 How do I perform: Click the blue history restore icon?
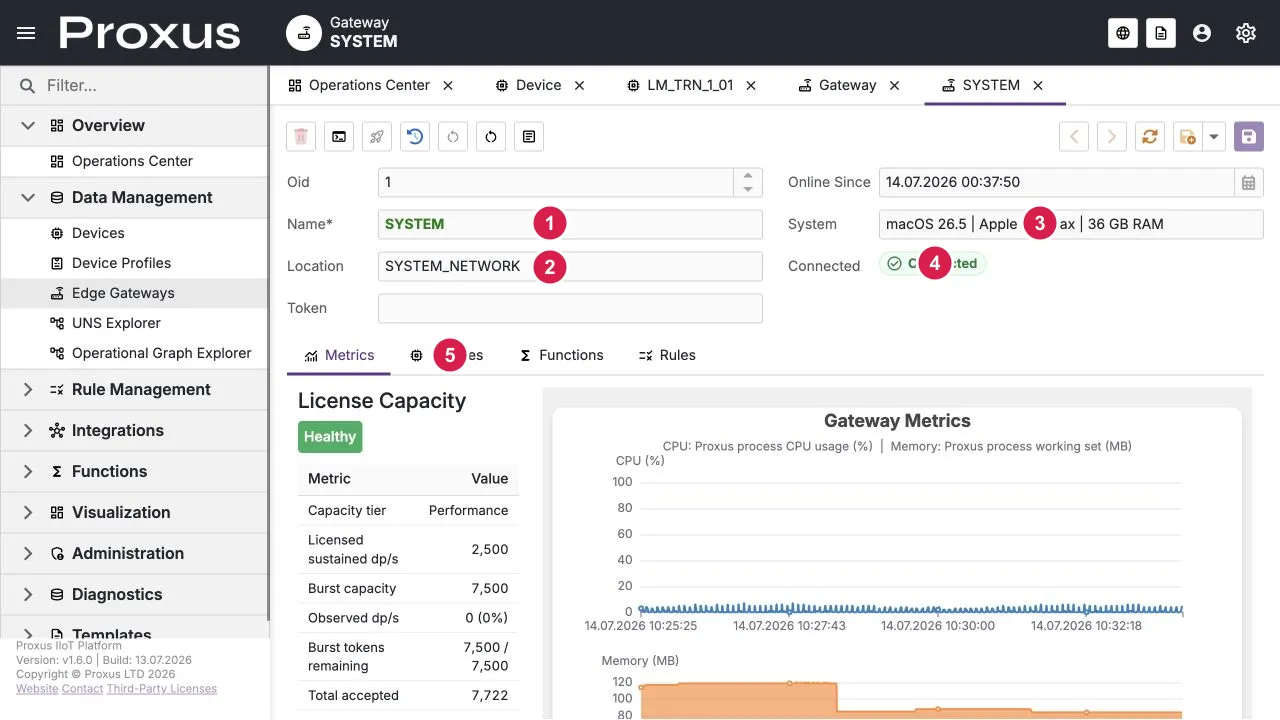tap(415, 137)
